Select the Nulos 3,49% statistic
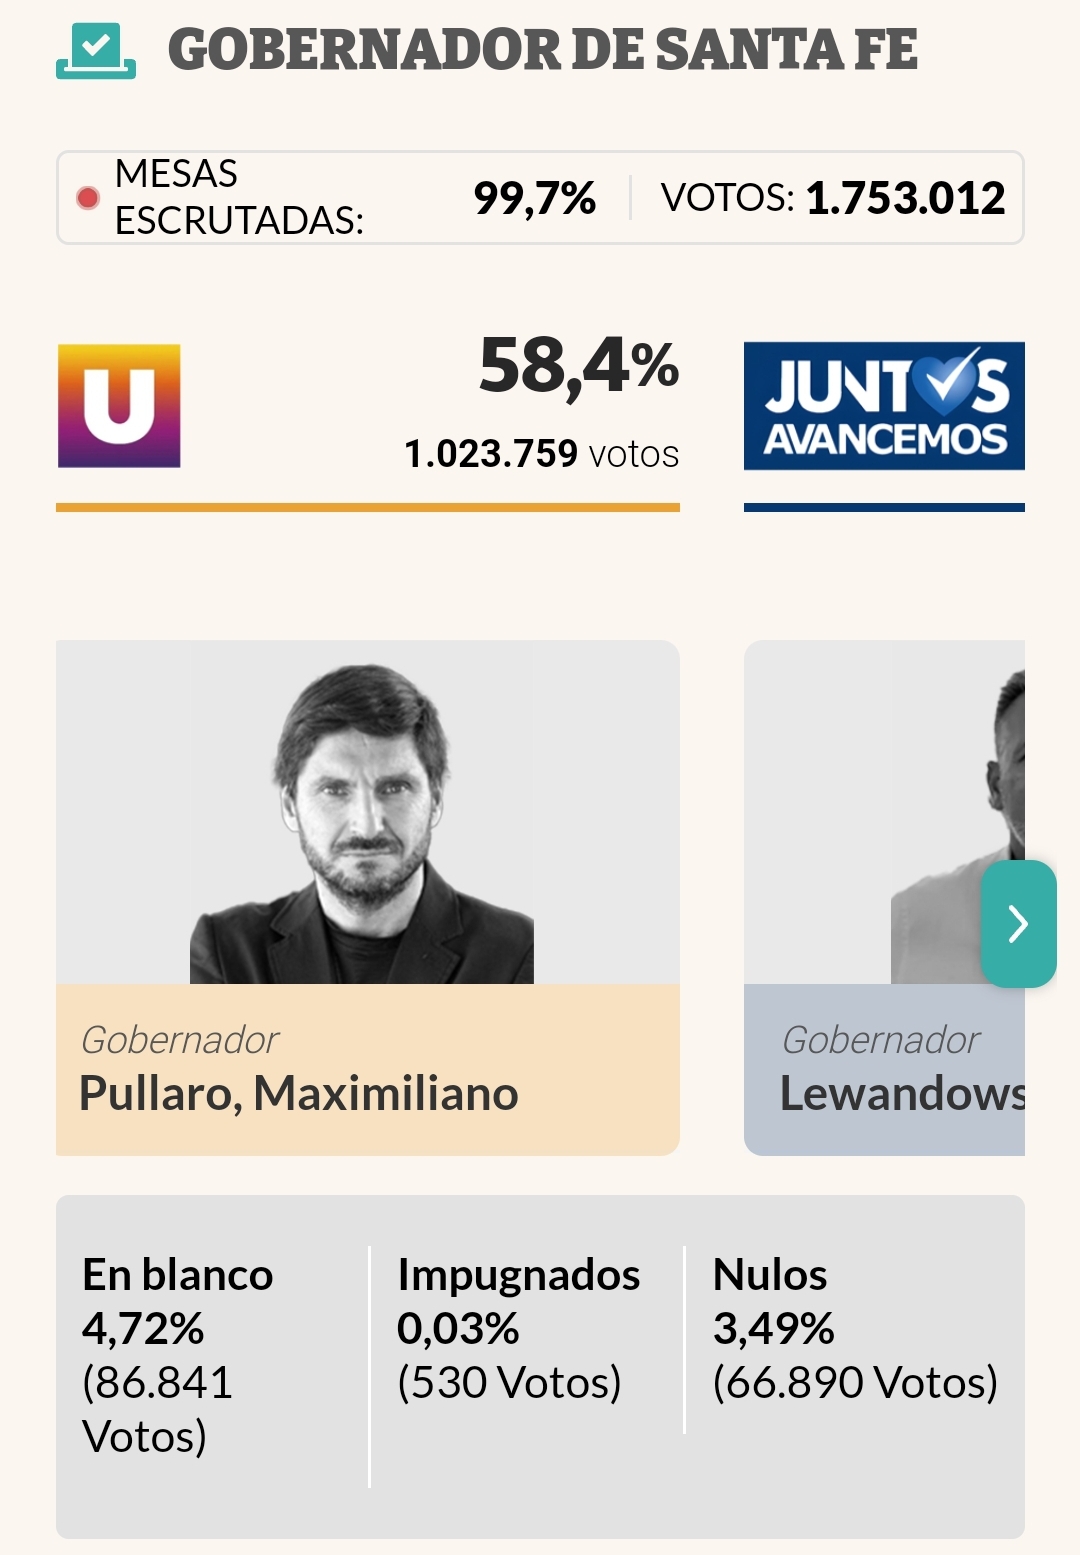This screenshot has height=1555, width=1080. (x=855, y=1328)
